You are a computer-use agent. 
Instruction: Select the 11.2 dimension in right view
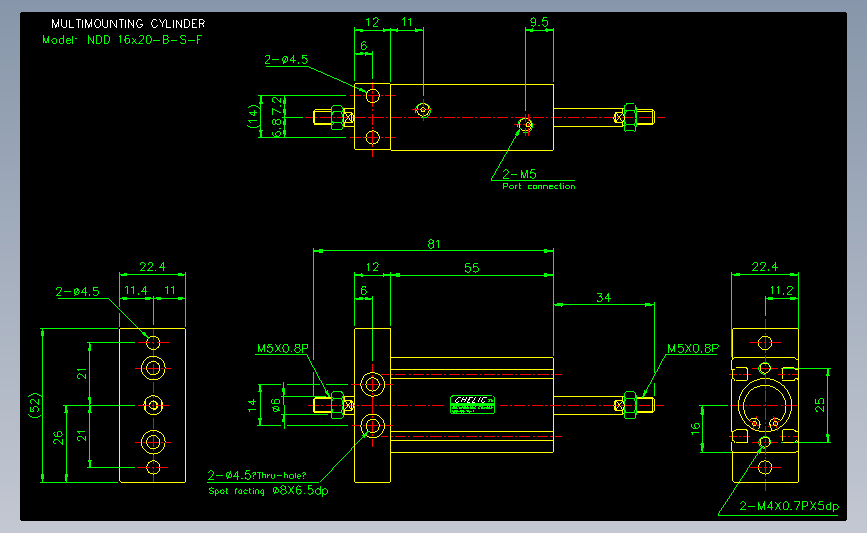[782, 291]
